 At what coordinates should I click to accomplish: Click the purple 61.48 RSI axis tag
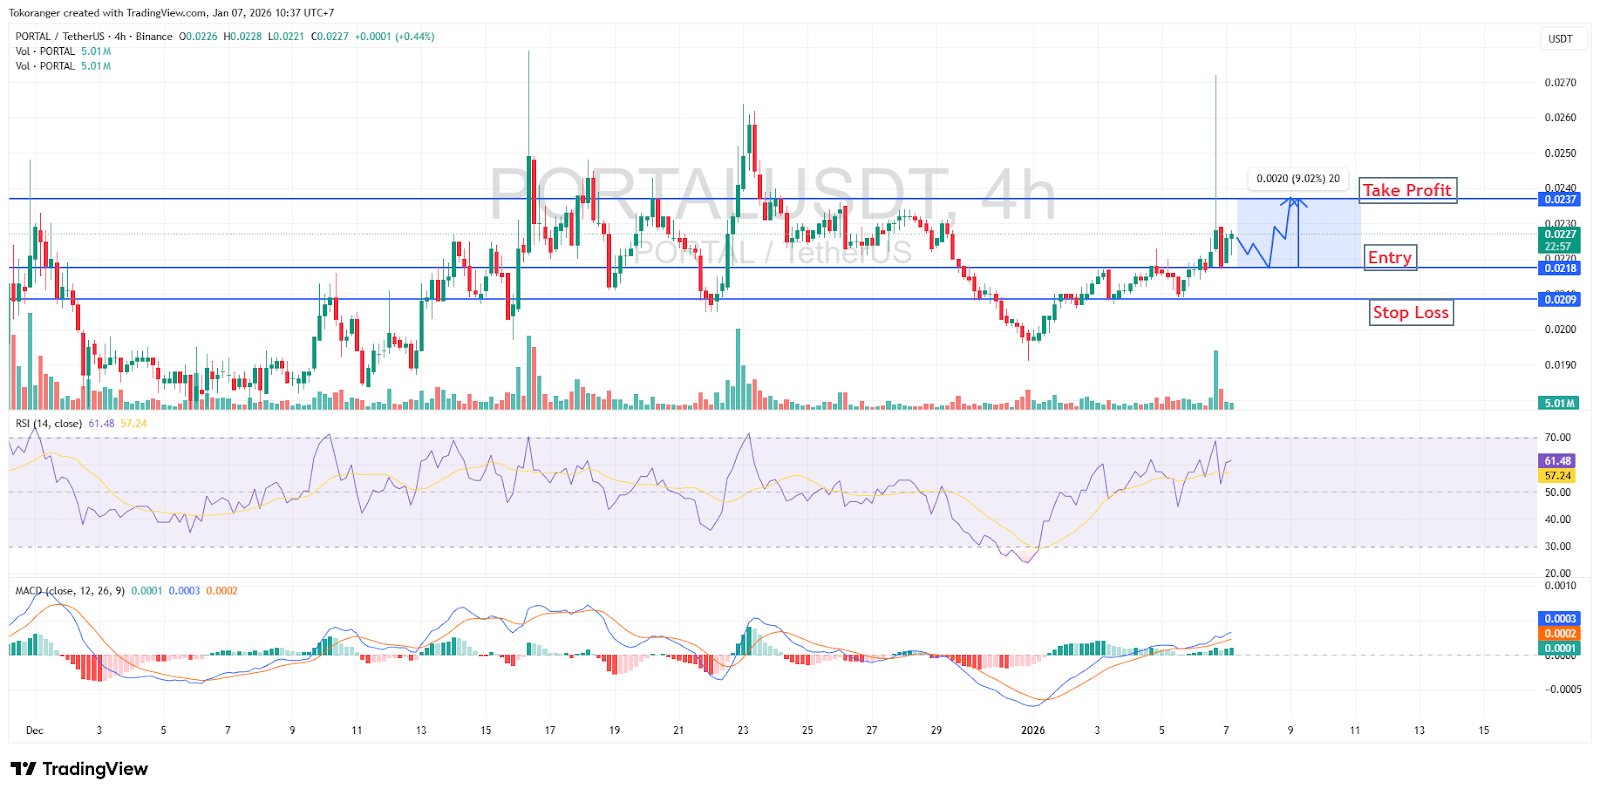(x=1557, y=461)
